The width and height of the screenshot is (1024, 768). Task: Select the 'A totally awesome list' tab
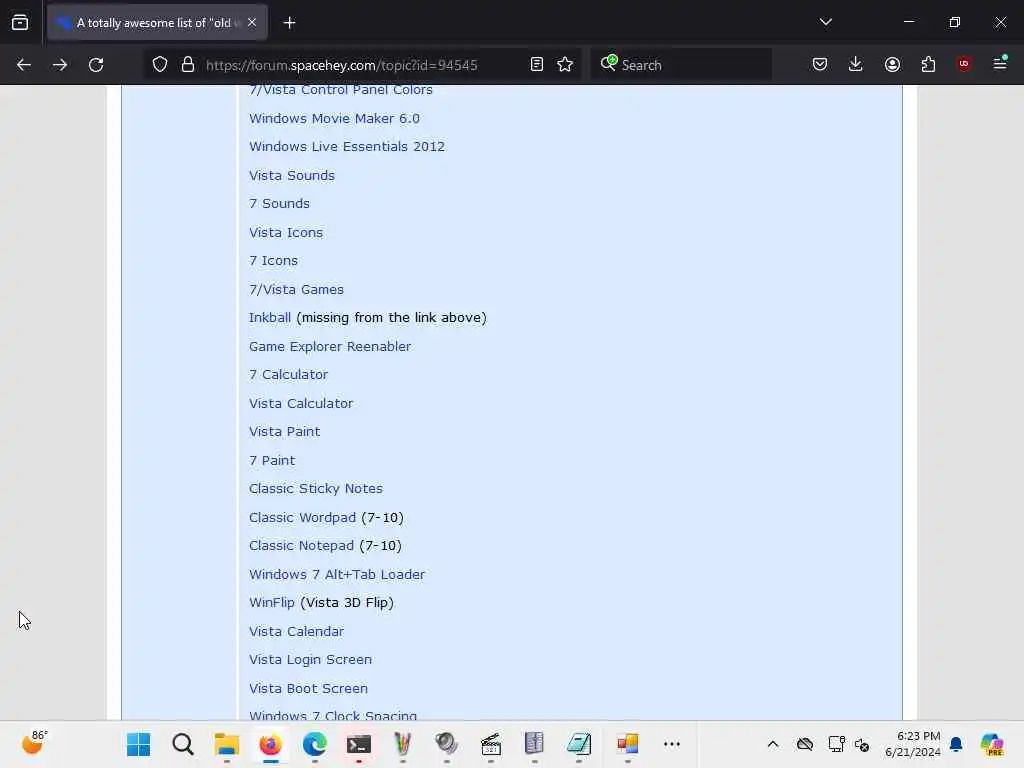click(157, 23)
